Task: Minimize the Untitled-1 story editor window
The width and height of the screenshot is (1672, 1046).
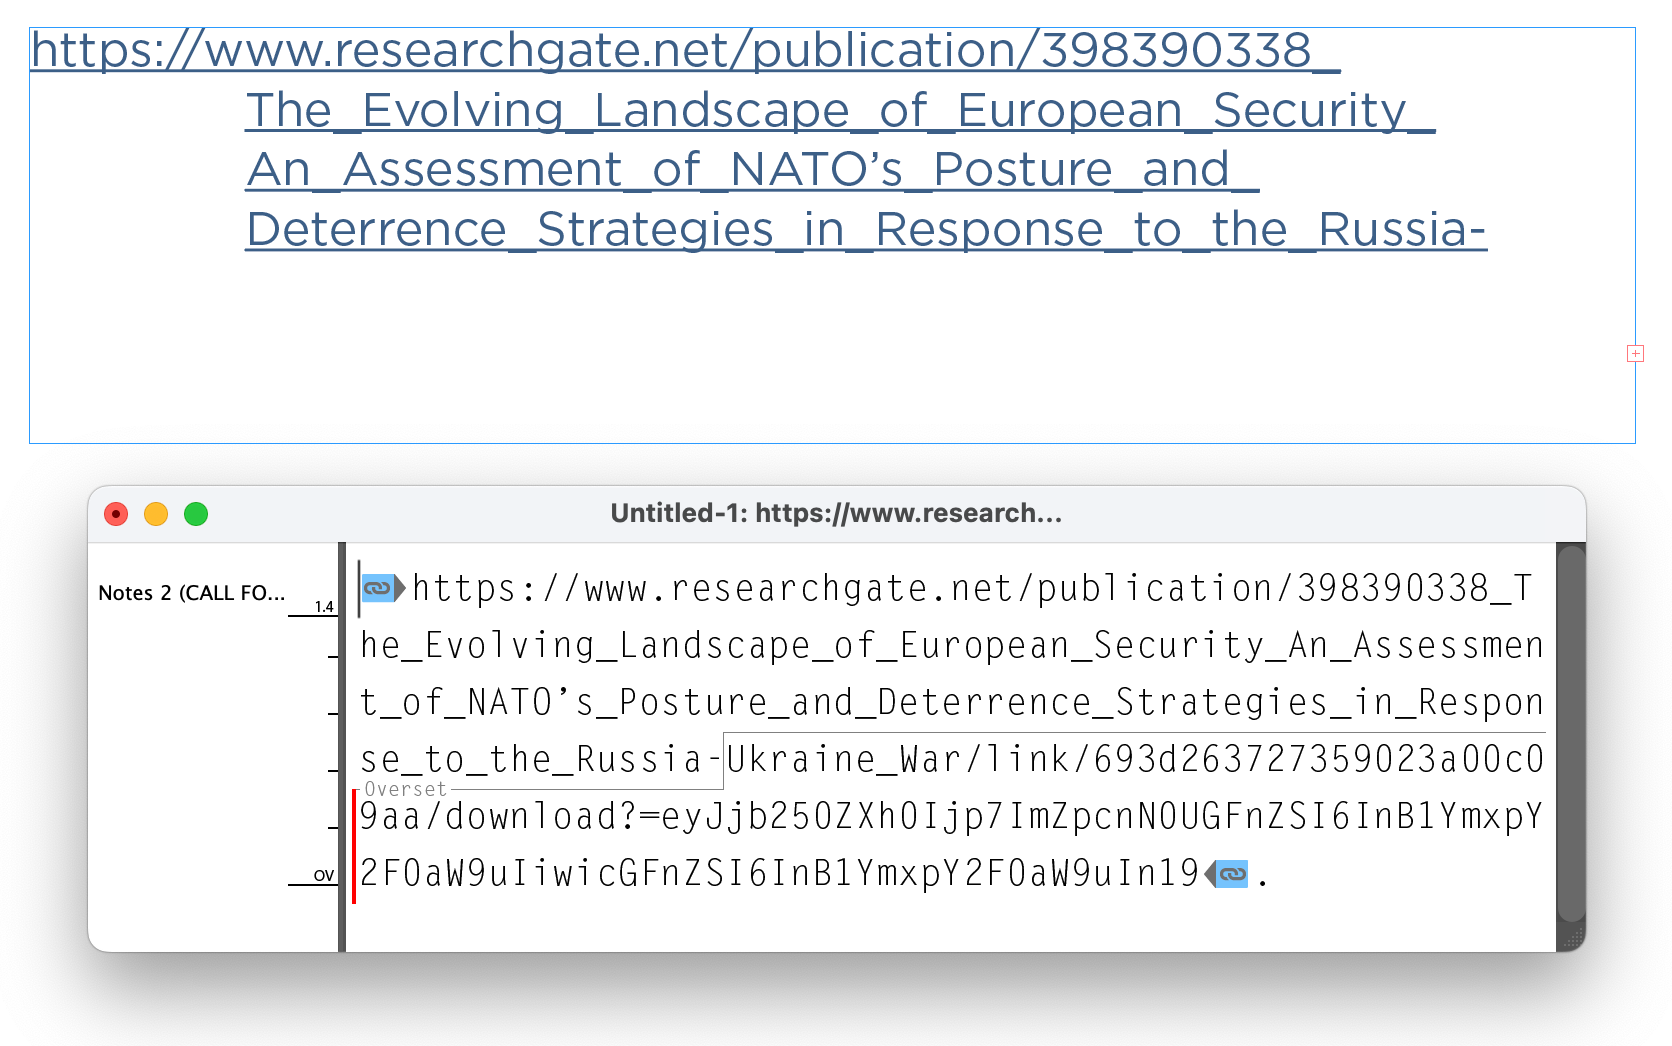Action: point(156,514)
